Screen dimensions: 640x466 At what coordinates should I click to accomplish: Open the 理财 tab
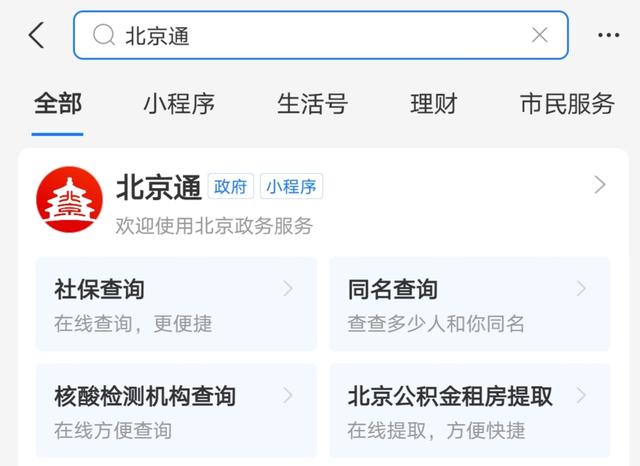pos(434,104)
